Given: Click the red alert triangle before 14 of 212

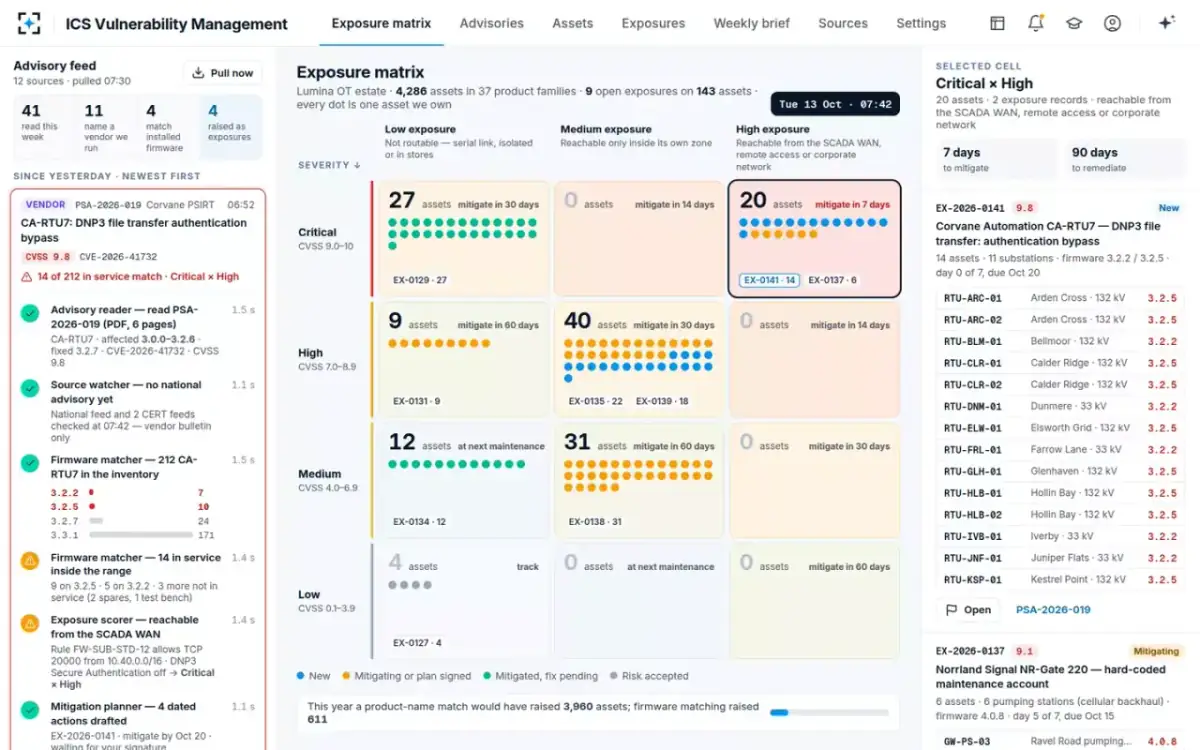Looking at the screenshot, I should coord(27,277).
